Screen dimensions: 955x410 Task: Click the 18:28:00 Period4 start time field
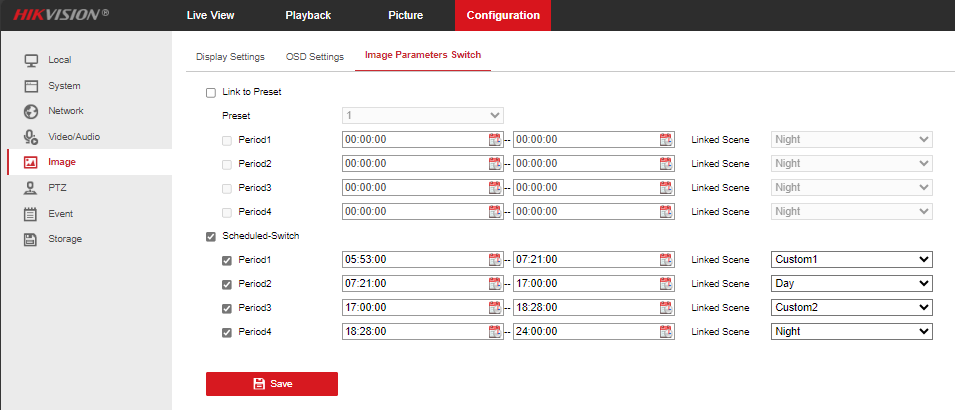tap(414, 332)
